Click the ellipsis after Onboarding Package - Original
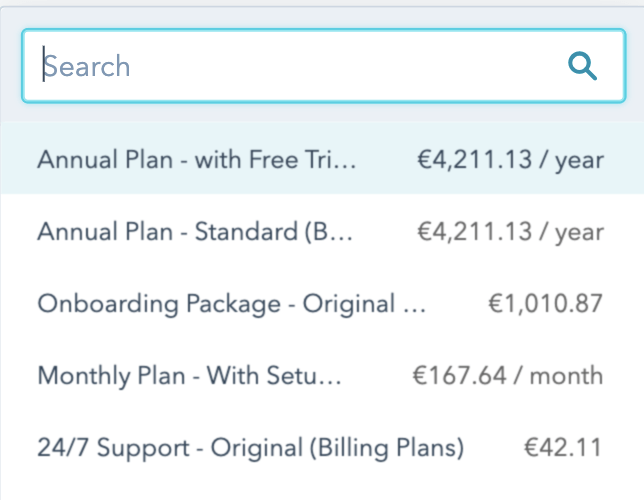 416,306
